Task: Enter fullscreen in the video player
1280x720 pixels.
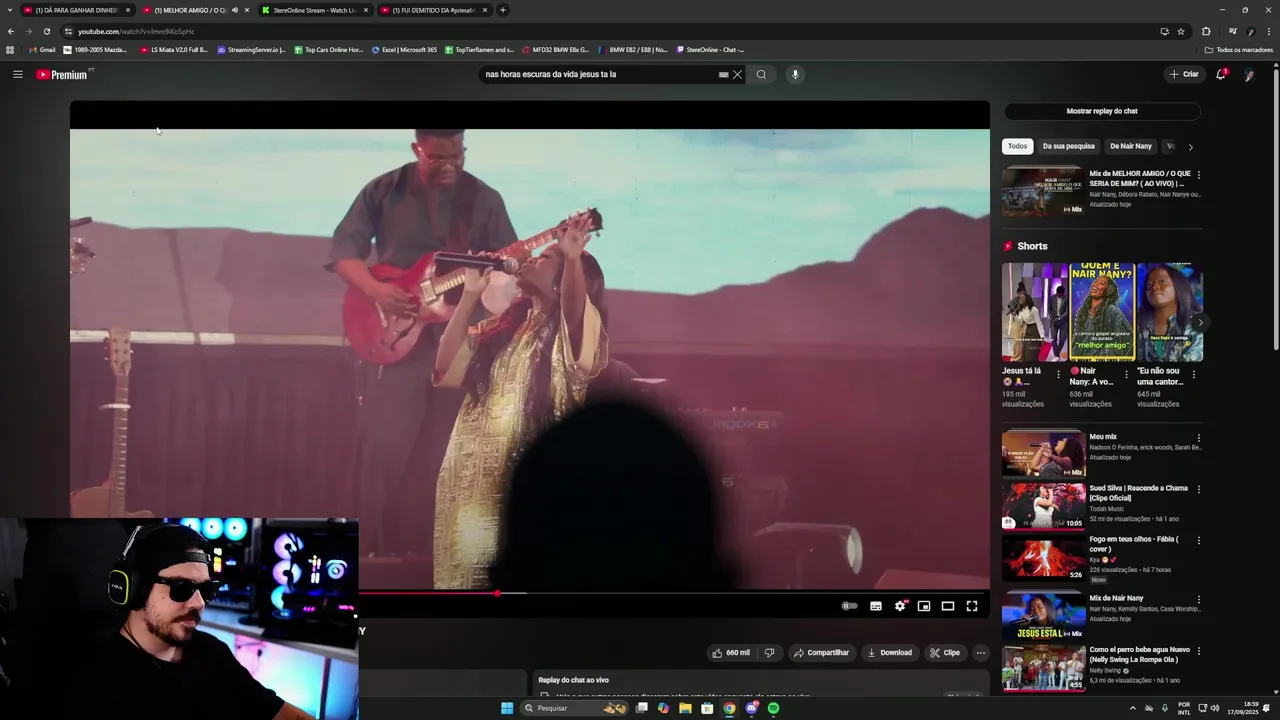Action: 972,606
